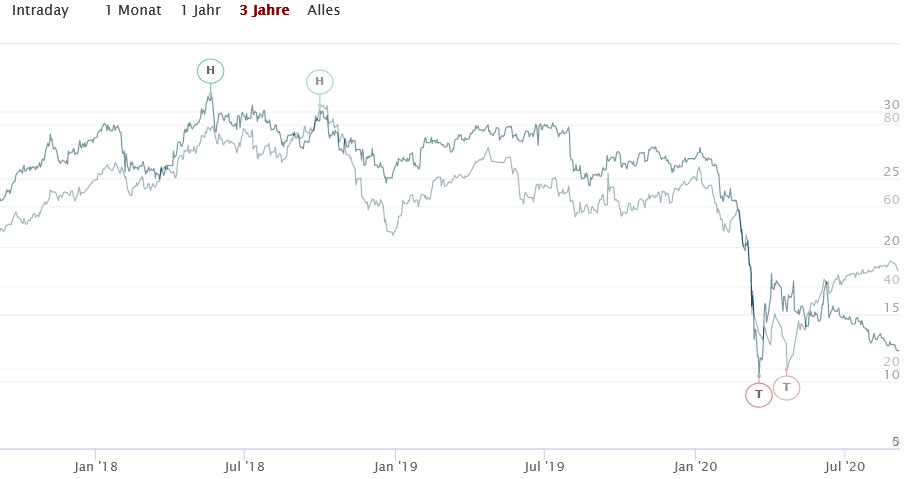Select the Jan '20 axis label
Screen dimensions: 910x479
pyautogui.click(x=695, y=465)
